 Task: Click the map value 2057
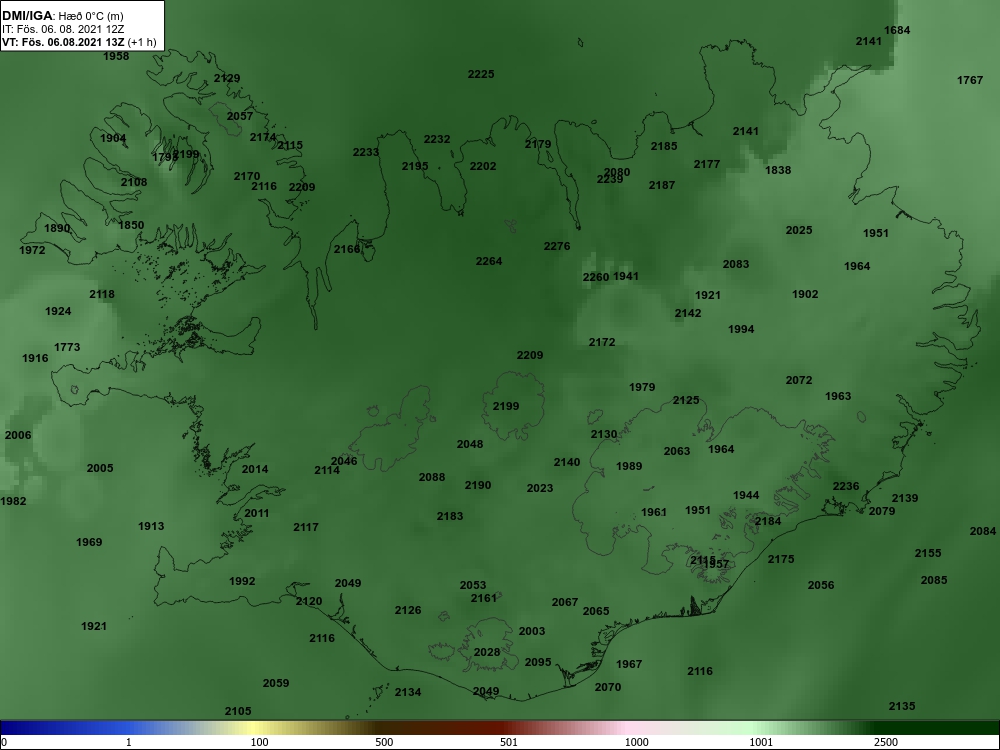[240, 116]
